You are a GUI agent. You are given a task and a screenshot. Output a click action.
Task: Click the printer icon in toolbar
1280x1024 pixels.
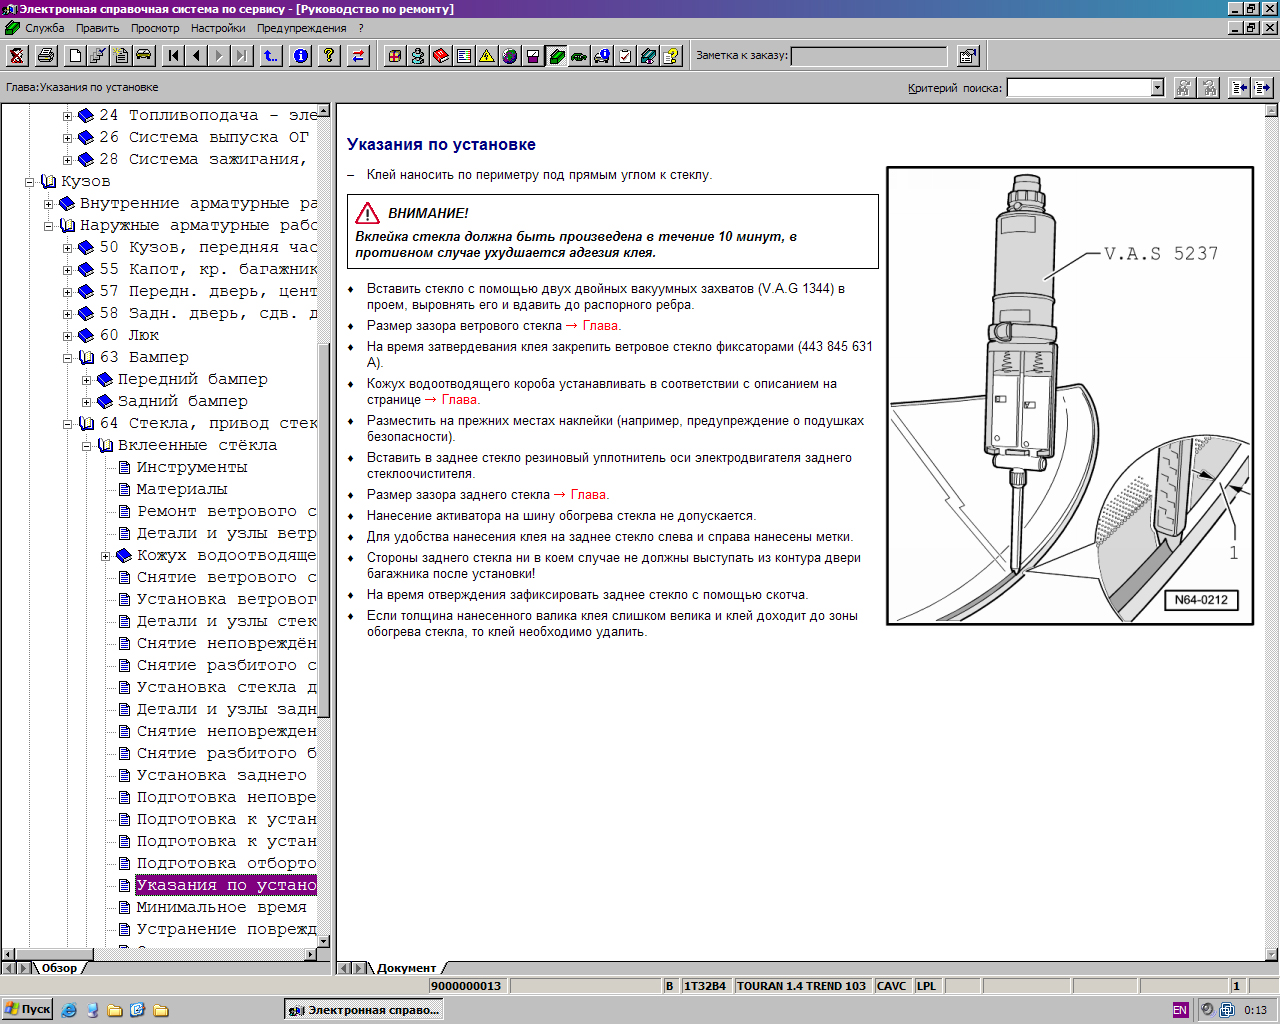[45, 56]
